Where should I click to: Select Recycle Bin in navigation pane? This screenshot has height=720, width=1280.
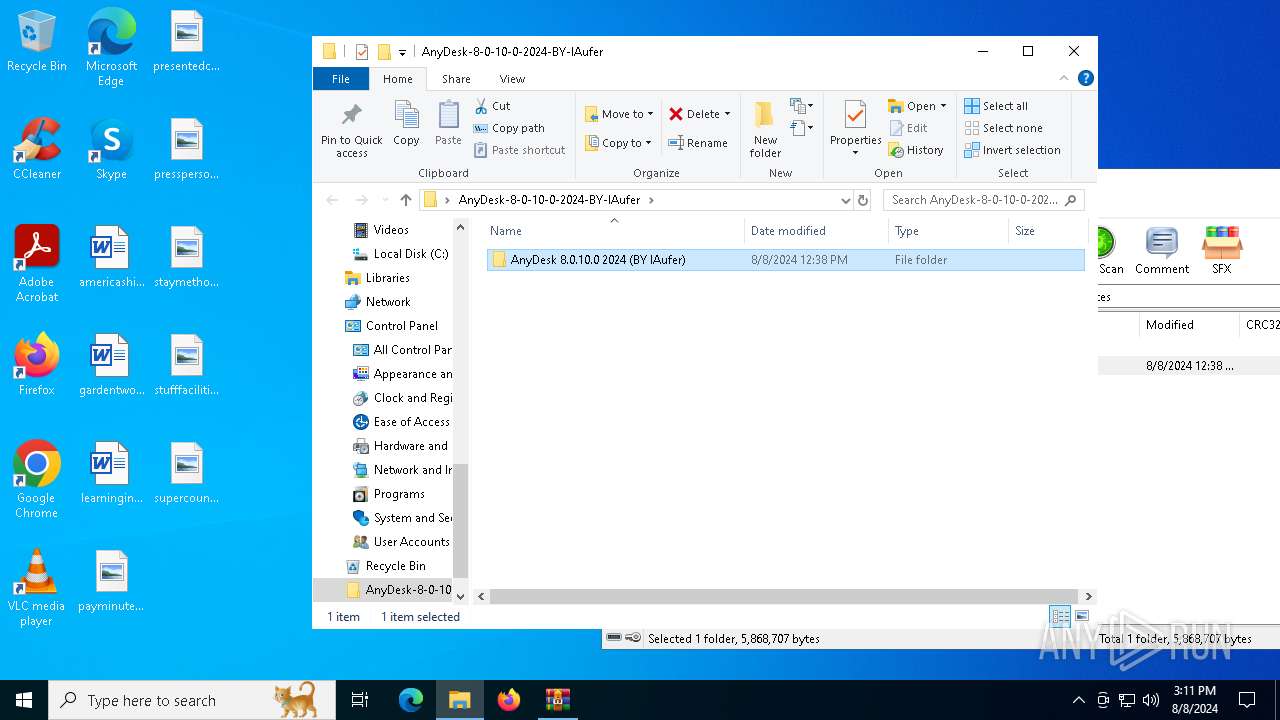[x=385, y=566]
